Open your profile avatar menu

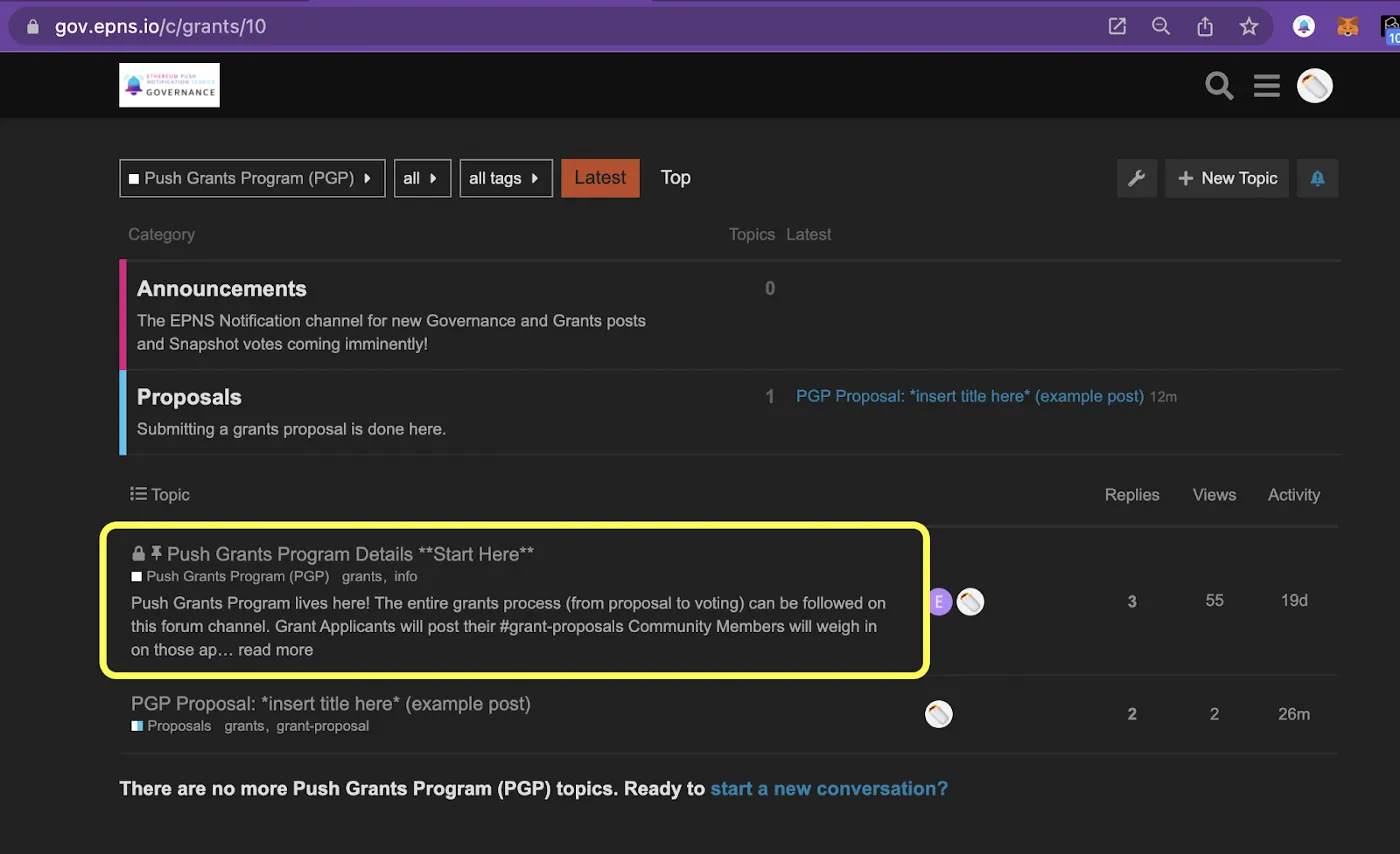tap(1315, 86)
